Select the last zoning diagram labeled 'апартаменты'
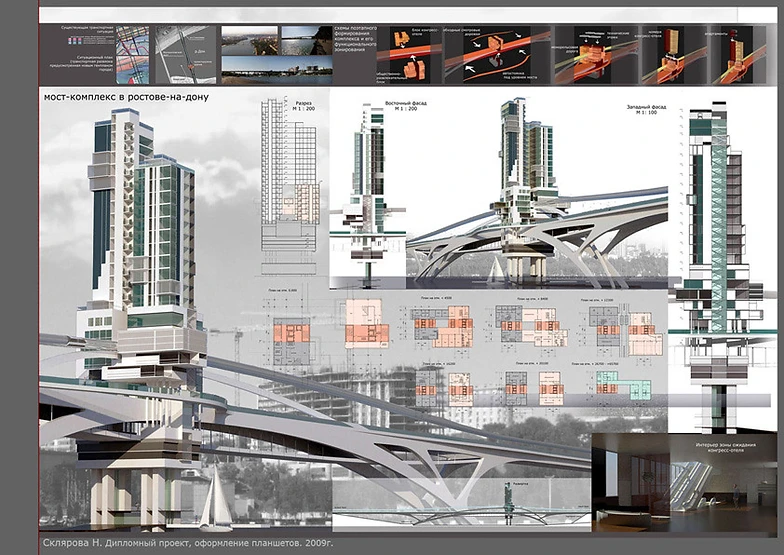The image size is (784, 555). [x=738, y=55]
